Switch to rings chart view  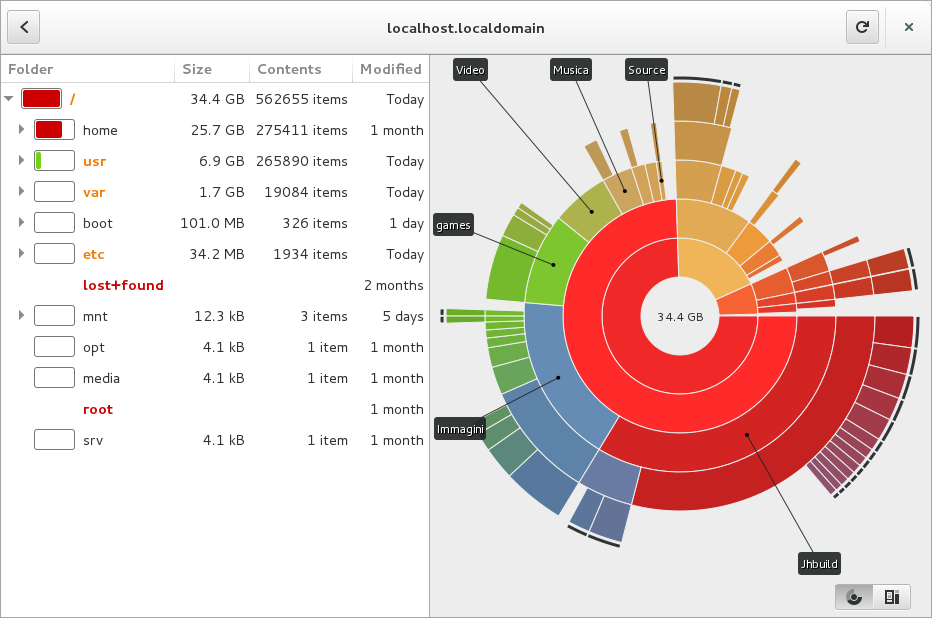coord(853,597)
